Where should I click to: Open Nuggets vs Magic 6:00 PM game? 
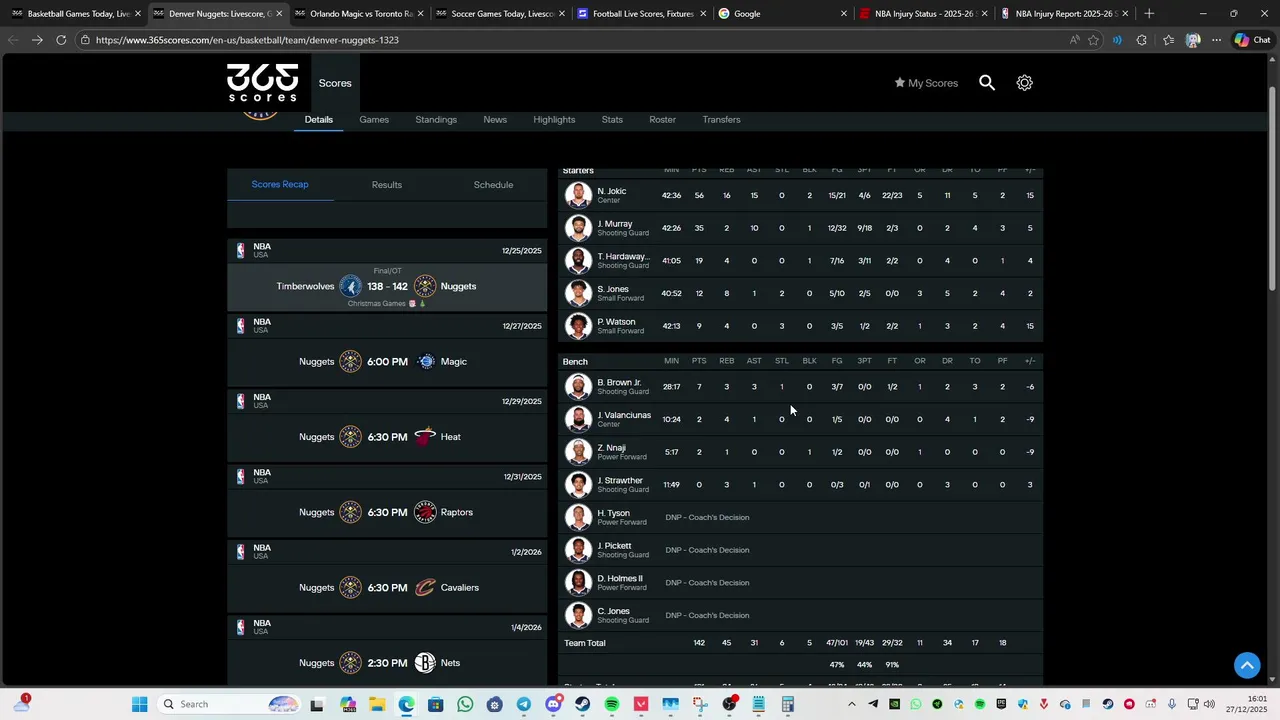387,362
